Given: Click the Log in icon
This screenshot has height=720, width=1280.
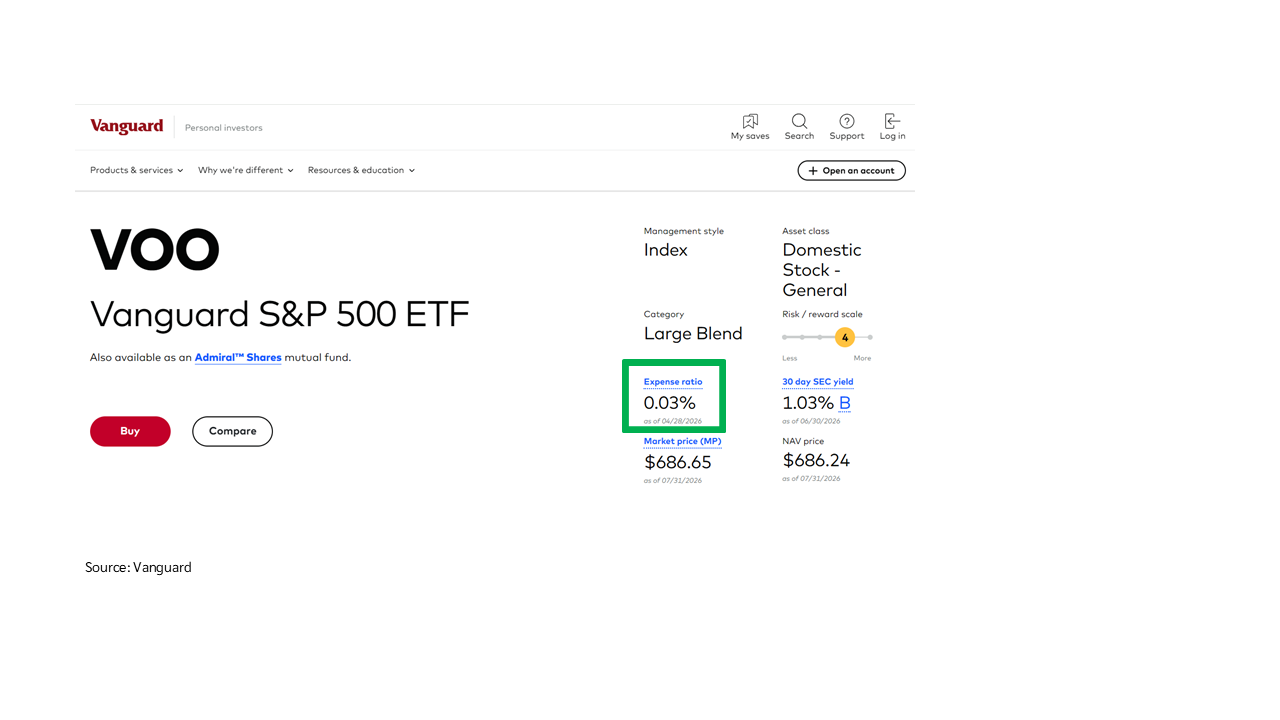Looking at the screenshot, I should click(x=892, y=121).
